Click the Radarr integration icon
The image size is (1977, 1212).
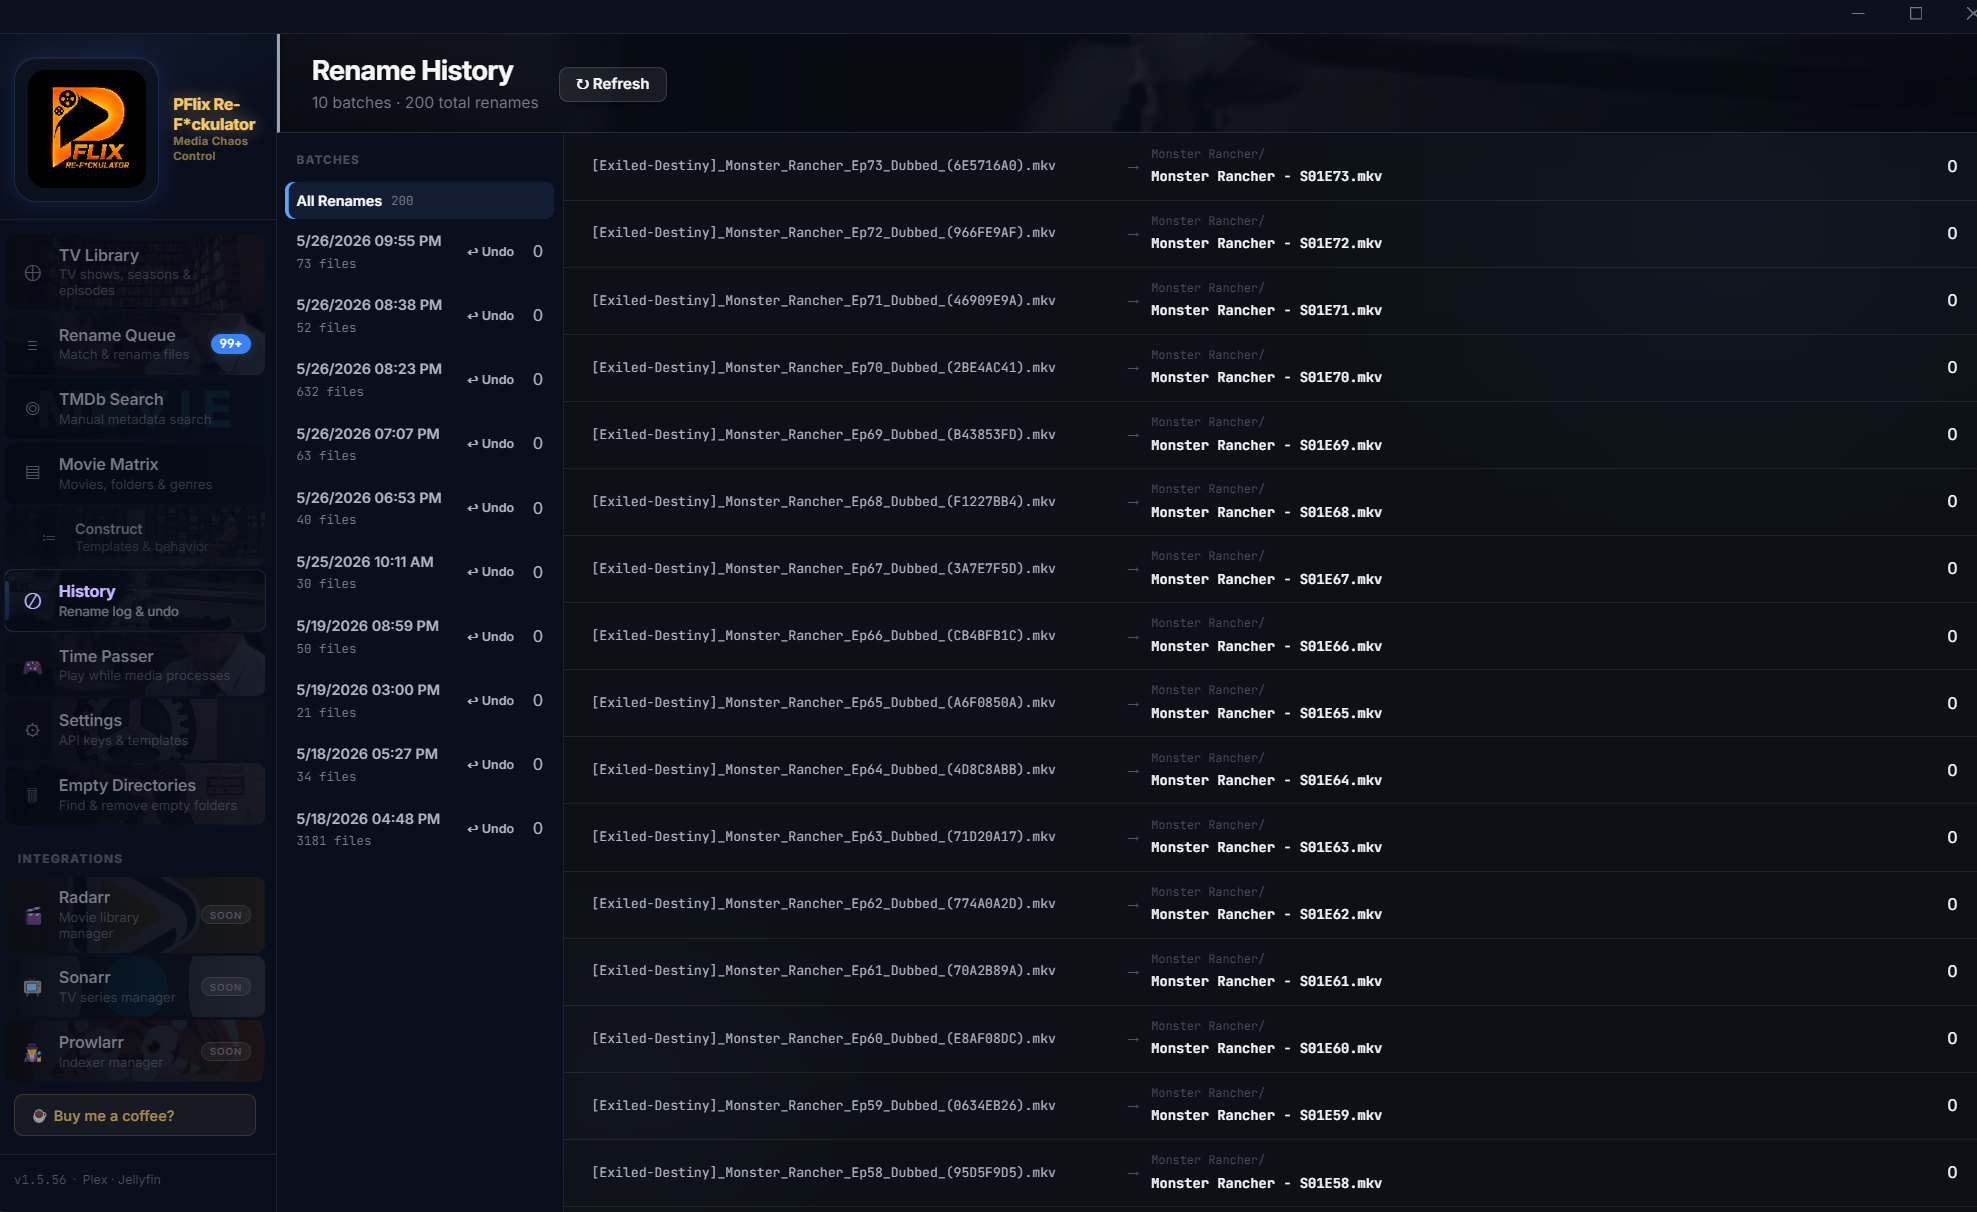pyautogui.click(x=33, y=915)
